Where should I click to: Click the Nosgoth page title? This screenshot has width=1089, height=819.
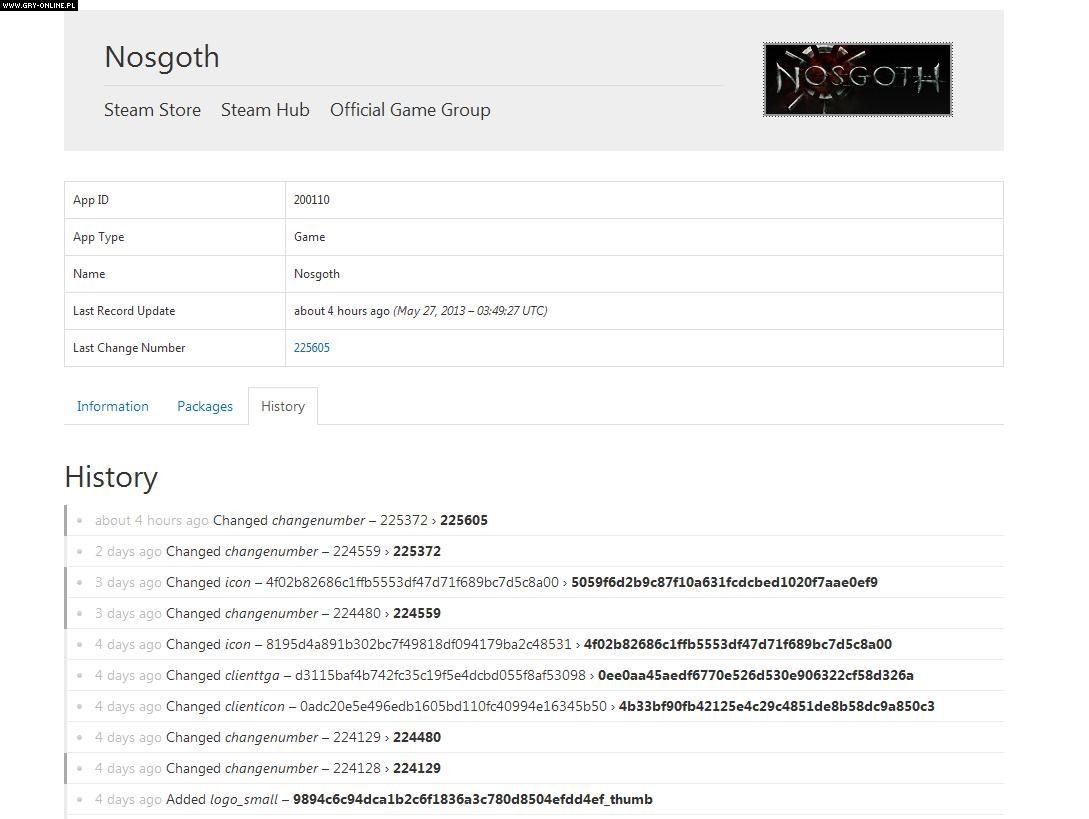coord(162,57)
